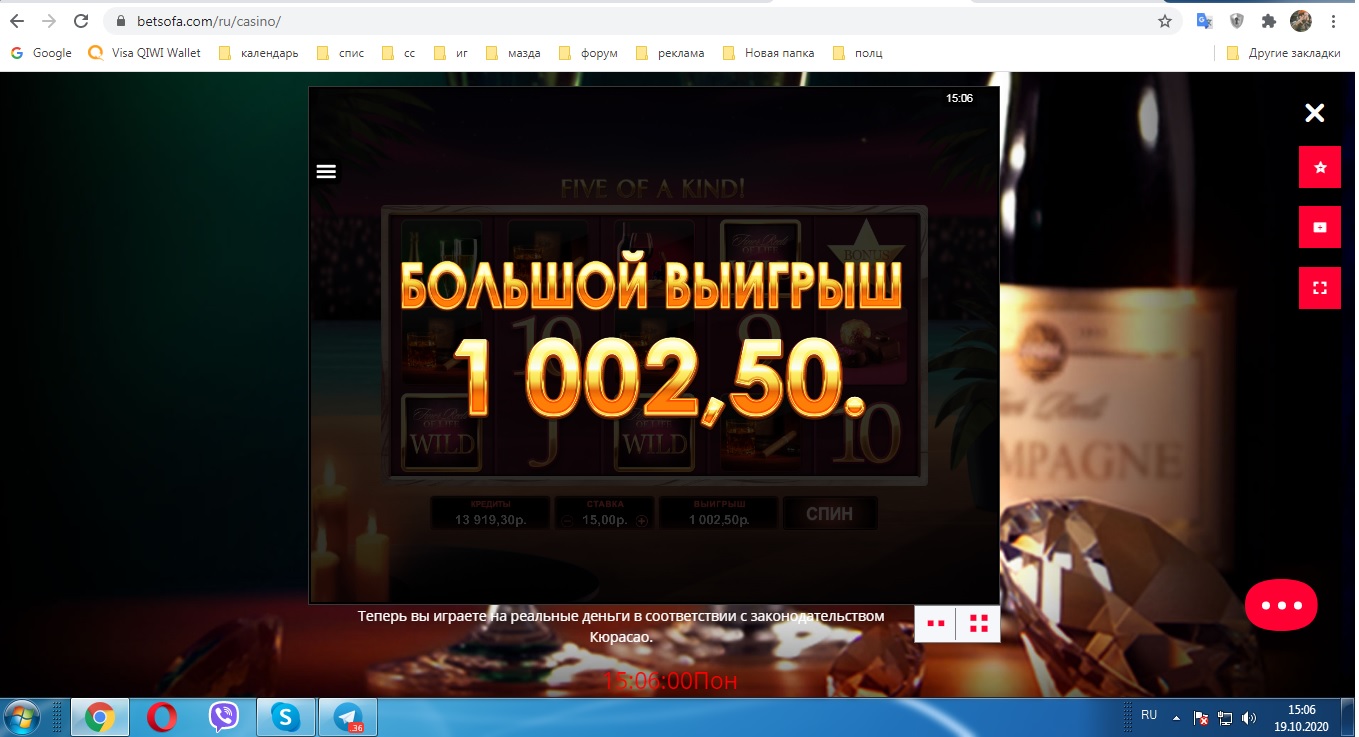Reload the betsofa casino page
1359x737 pixels.
coord(81,21)
